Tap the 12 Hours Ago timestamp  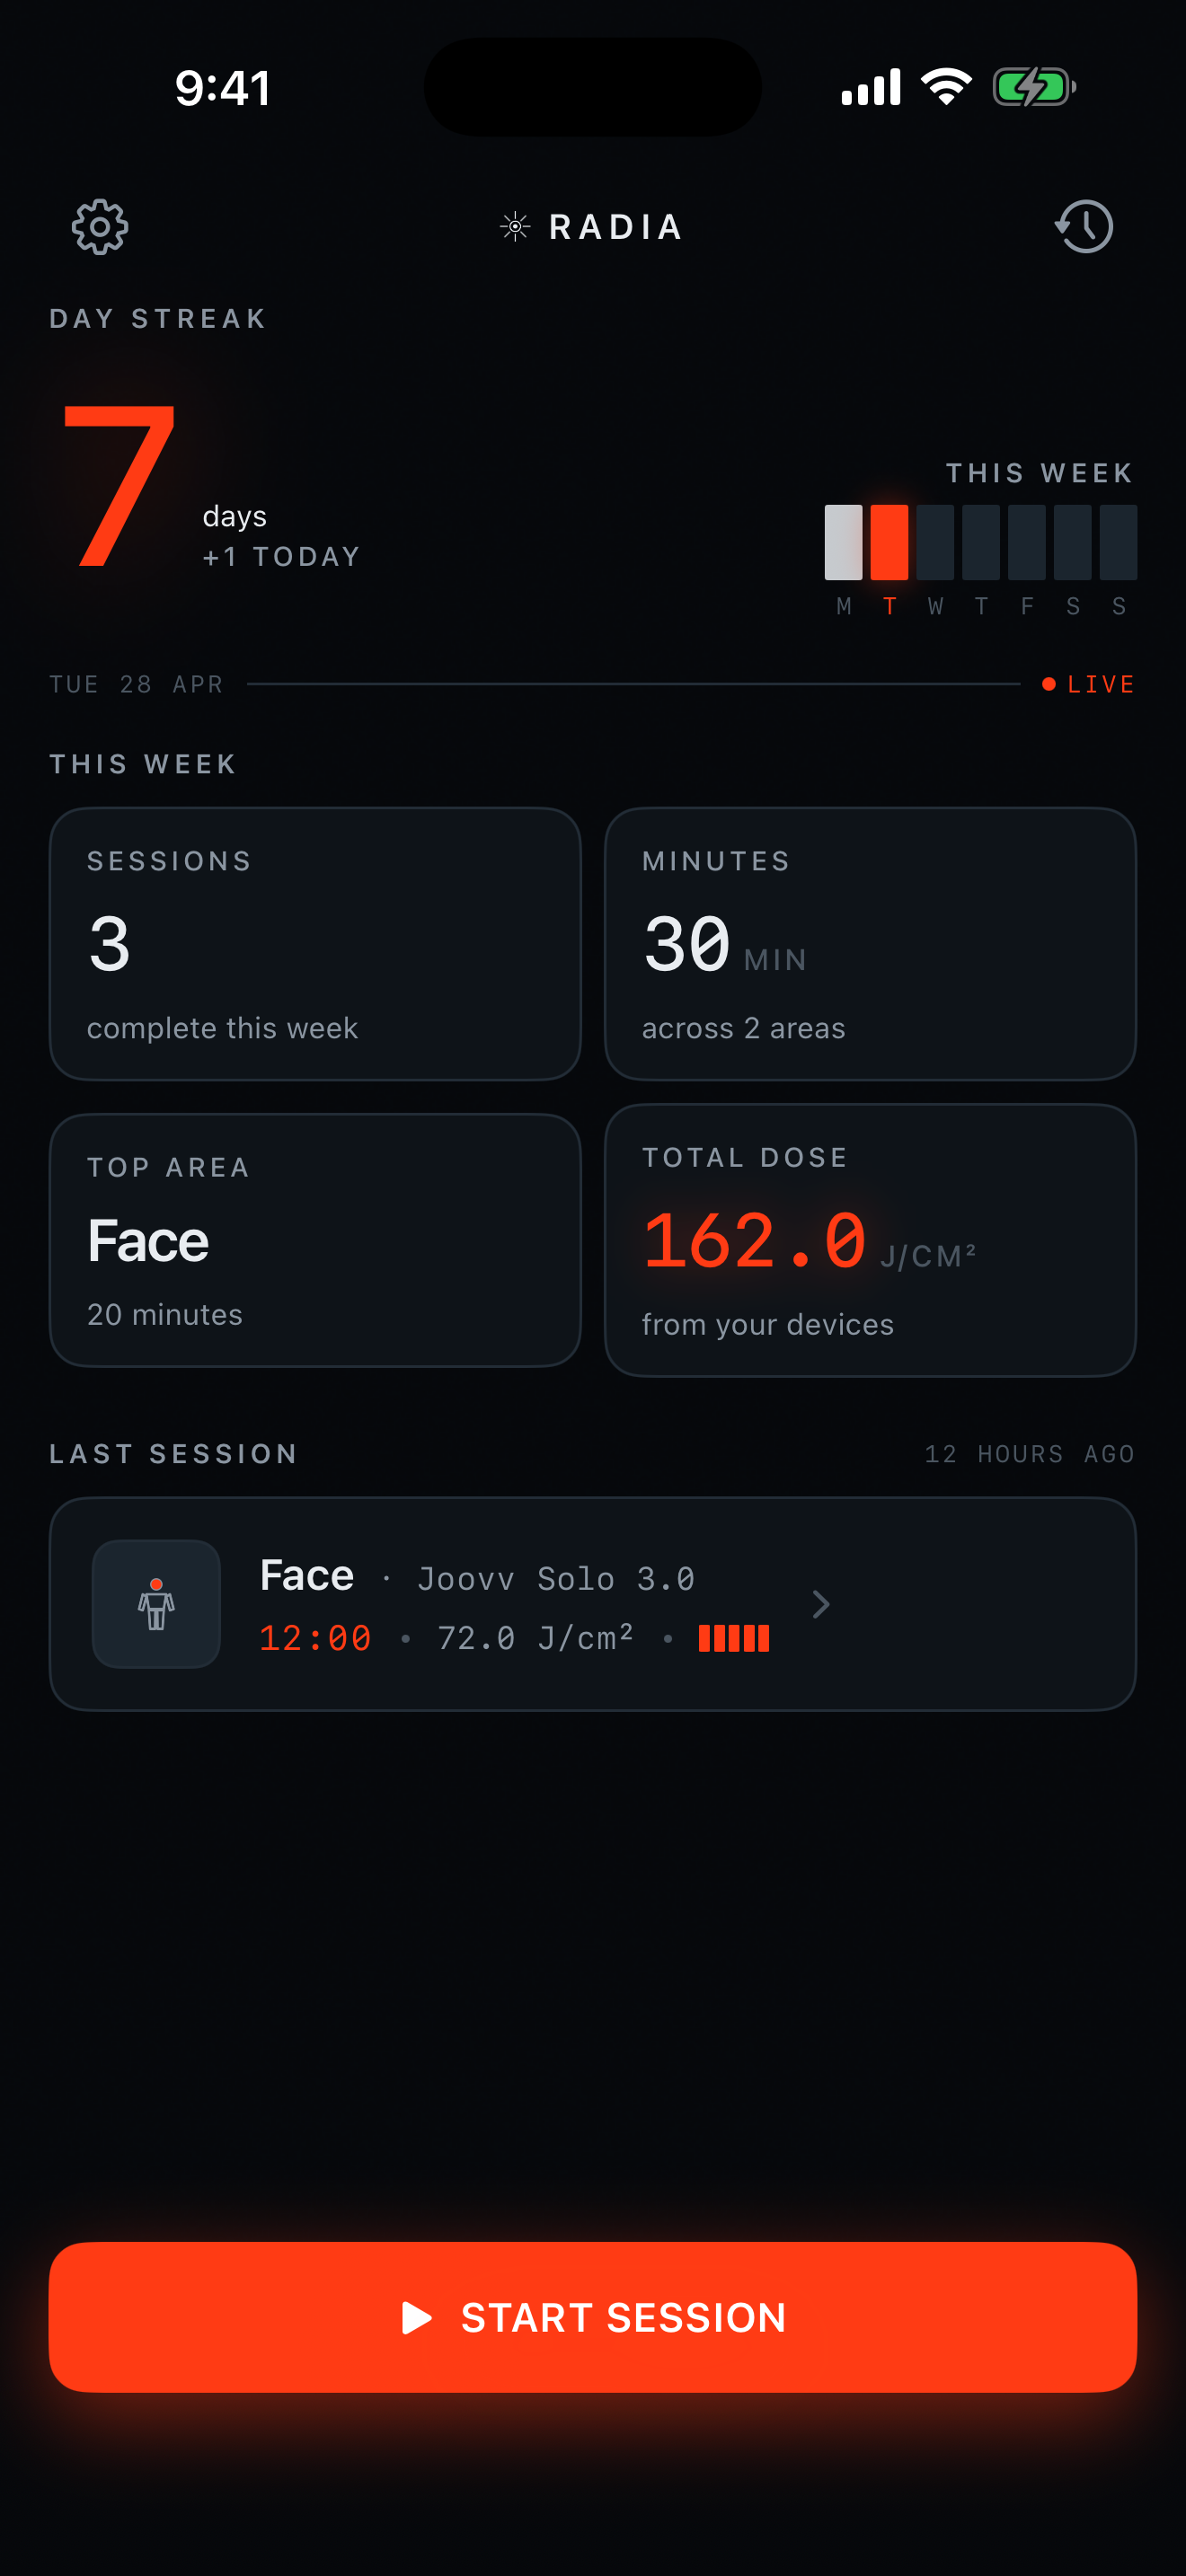(1029, 1454)
